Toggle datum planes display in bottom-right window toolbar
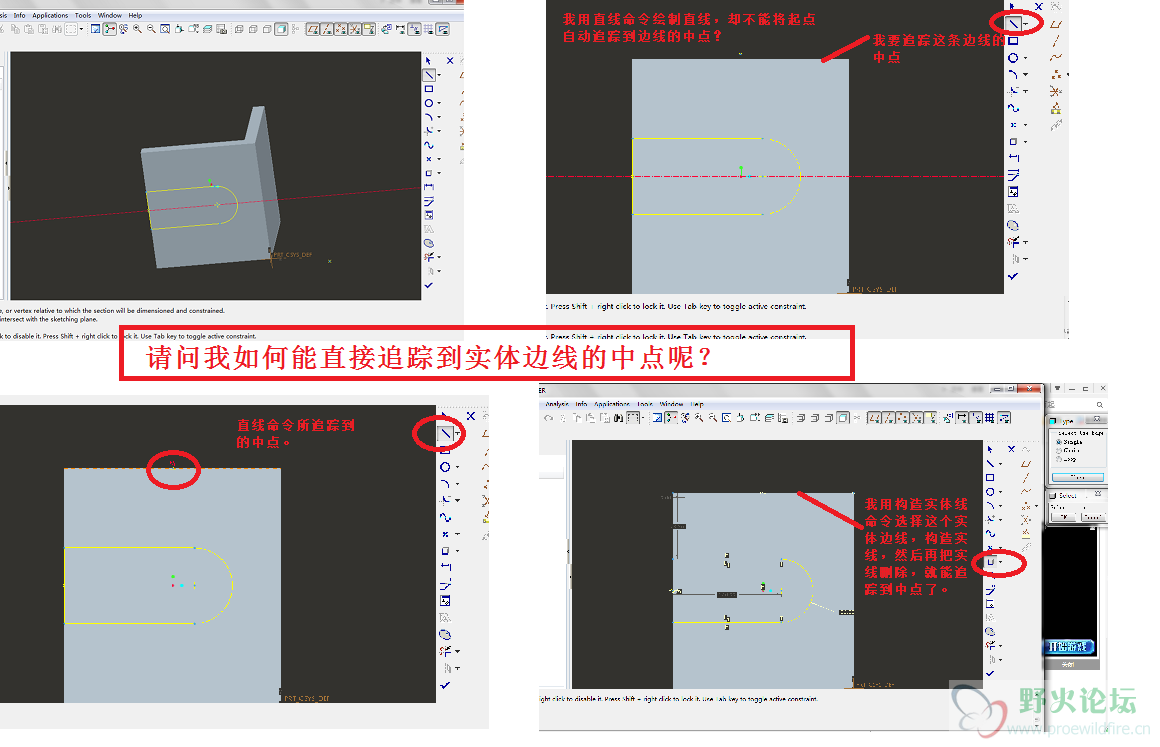Viewport: 1160px width, 747px height. [x=874, y=418]
